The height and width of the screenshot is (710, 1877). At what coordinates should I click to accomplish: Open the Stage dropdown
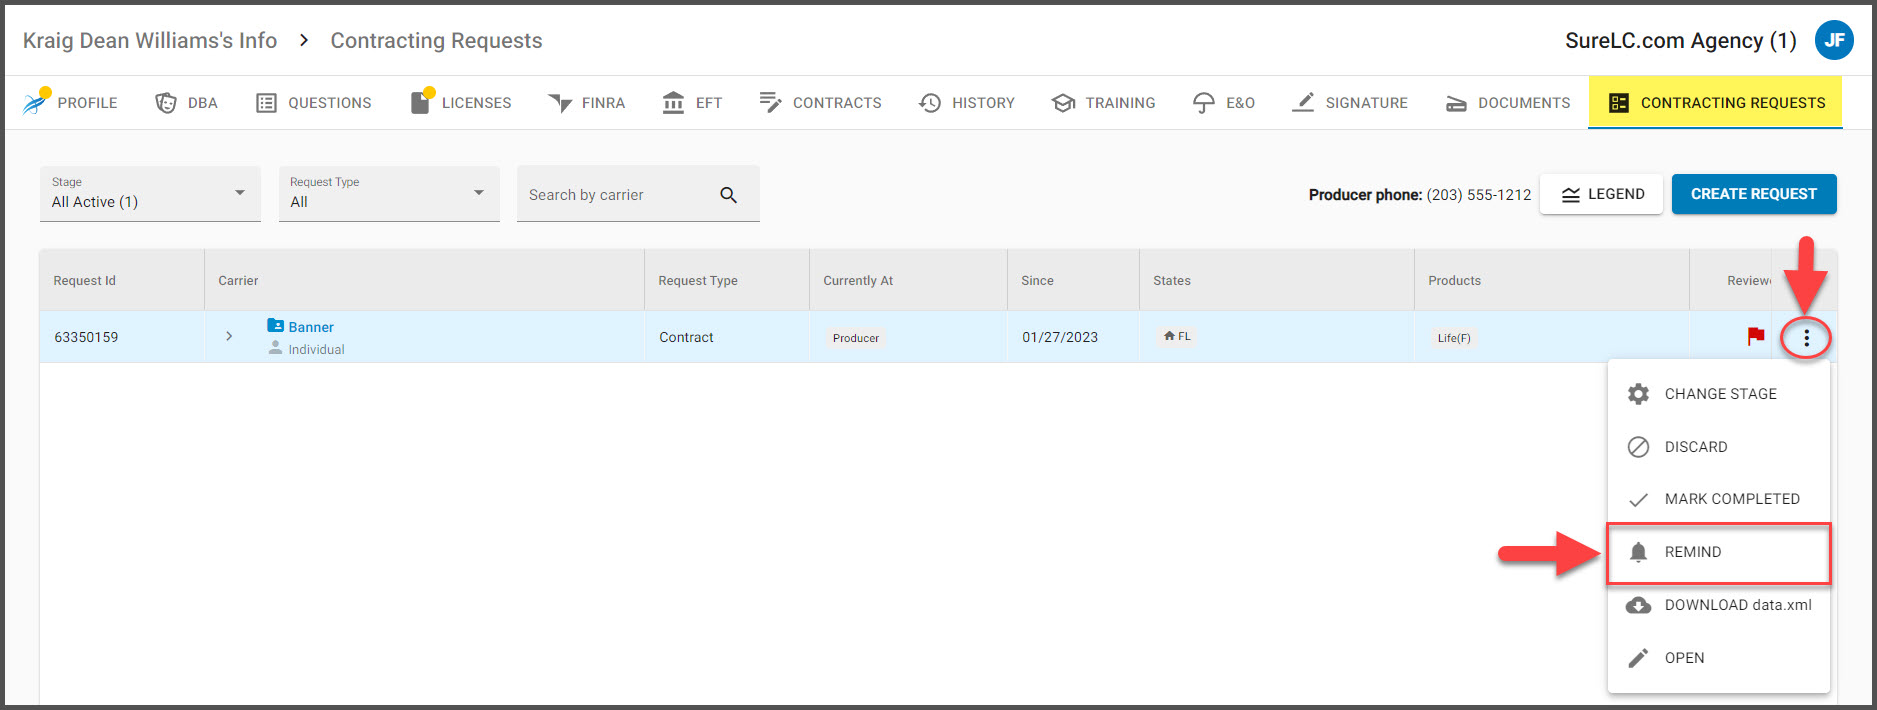tap(150, 194)
